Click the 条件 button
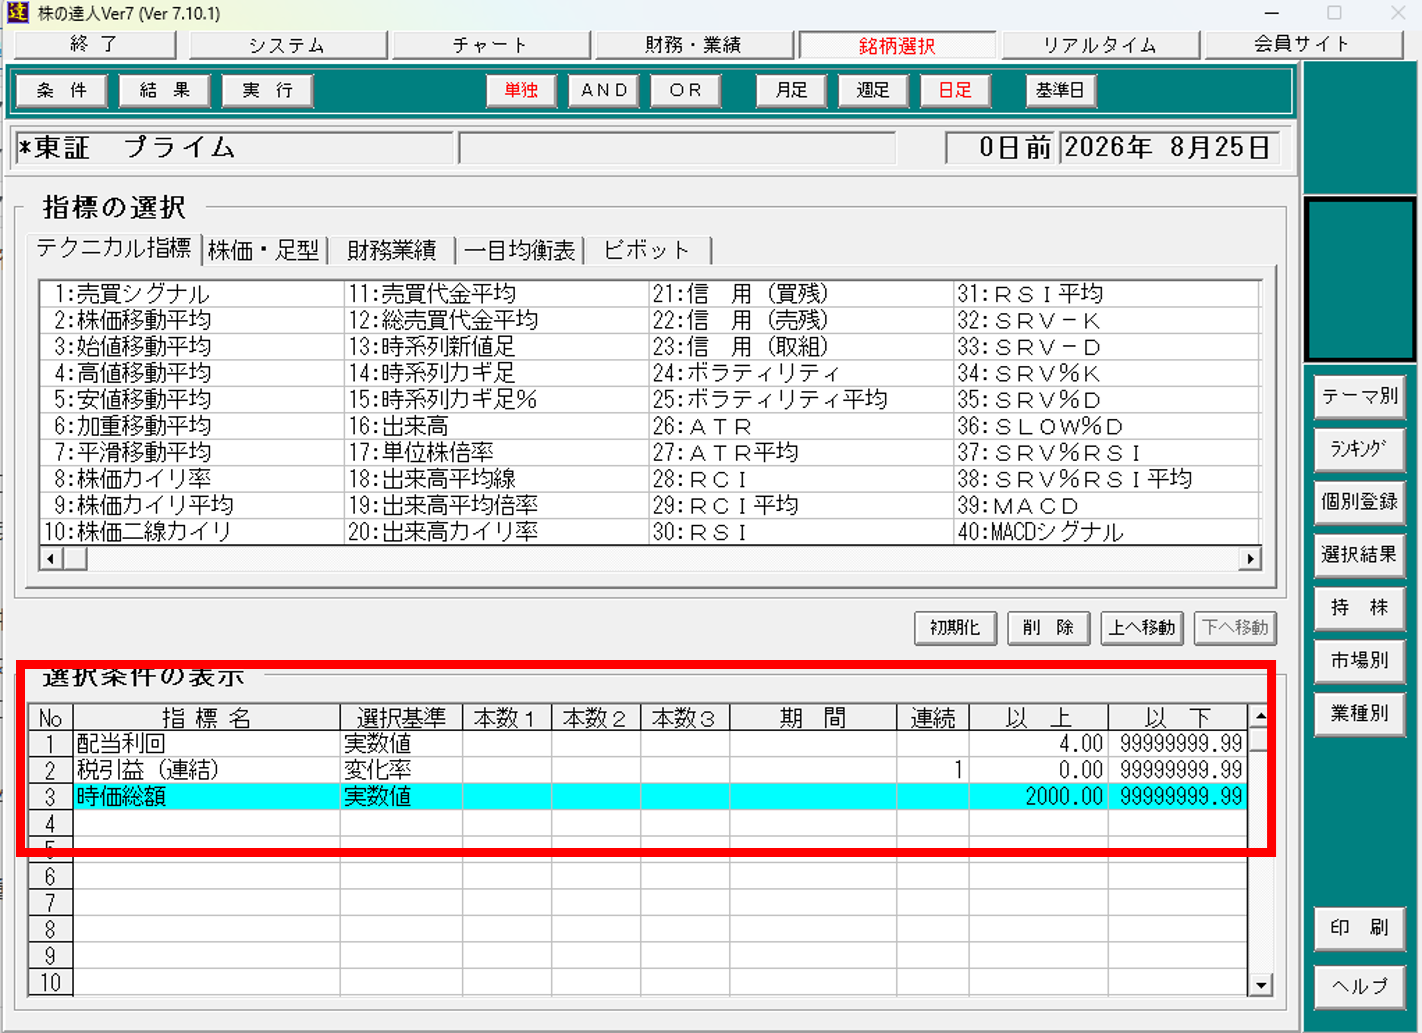Image resolution: width=1422 pixels, height=1033 pixels. [x=62, y=90]
